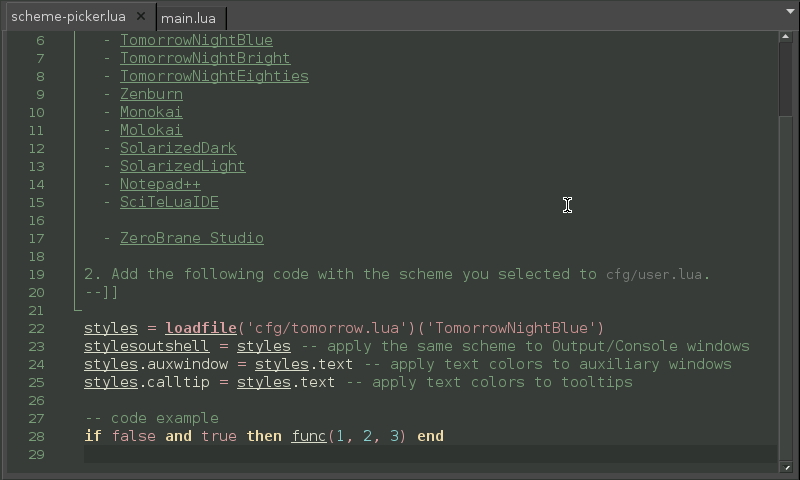Close the scheme-picker.lua tab
The width and height of the screenshot is (800, 480).
coord(141,16)
